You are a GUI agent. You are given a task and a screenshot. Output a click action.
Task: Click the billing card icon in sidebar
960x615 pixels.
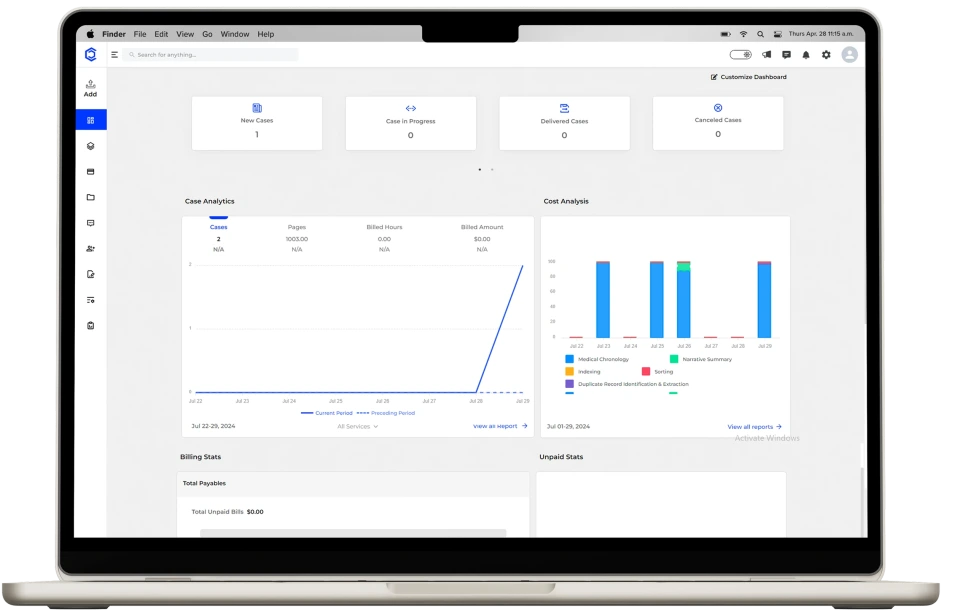pos(90,170)
